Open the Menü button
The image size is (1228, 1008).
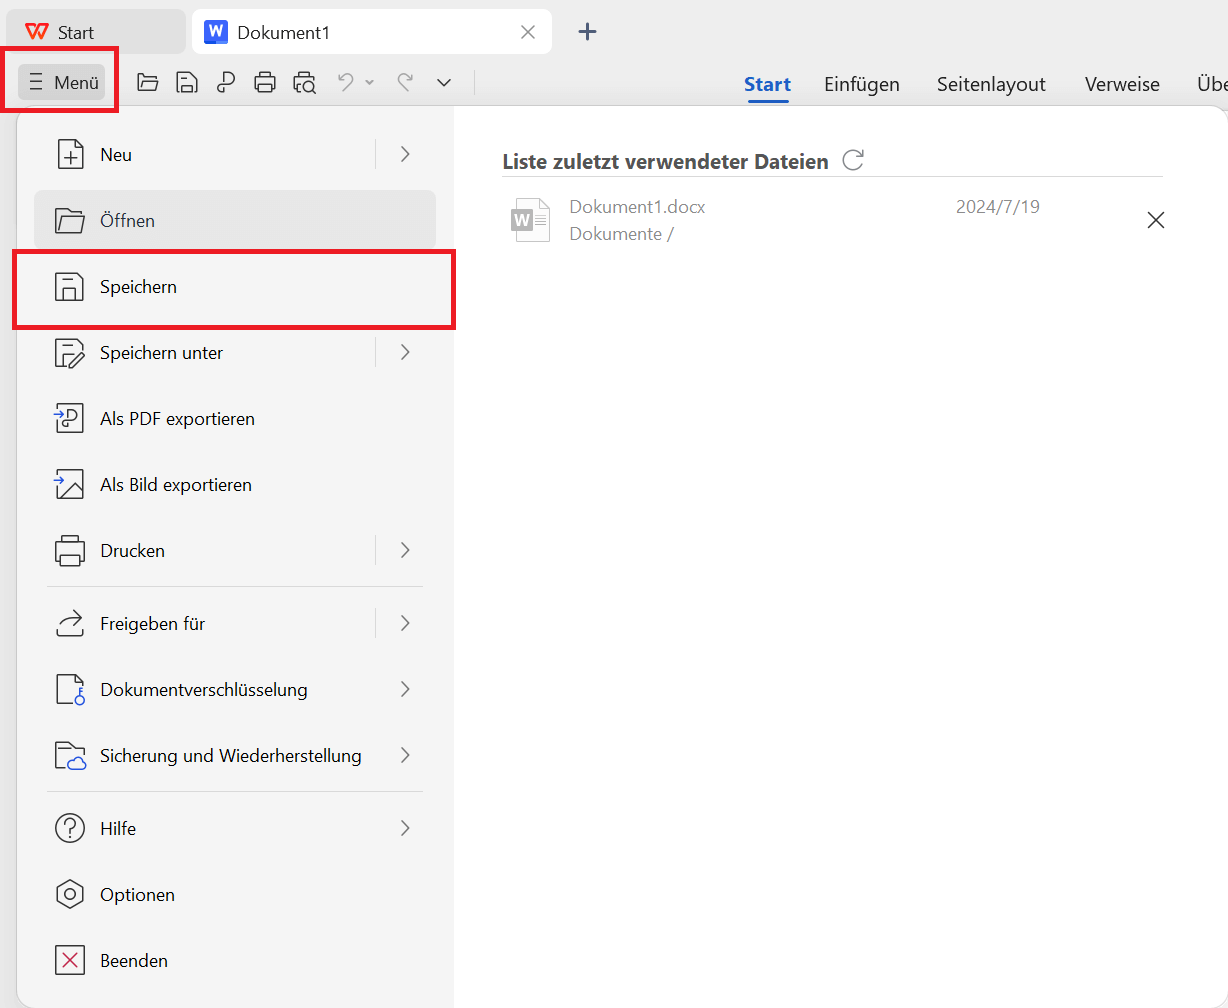pos(62,82)
